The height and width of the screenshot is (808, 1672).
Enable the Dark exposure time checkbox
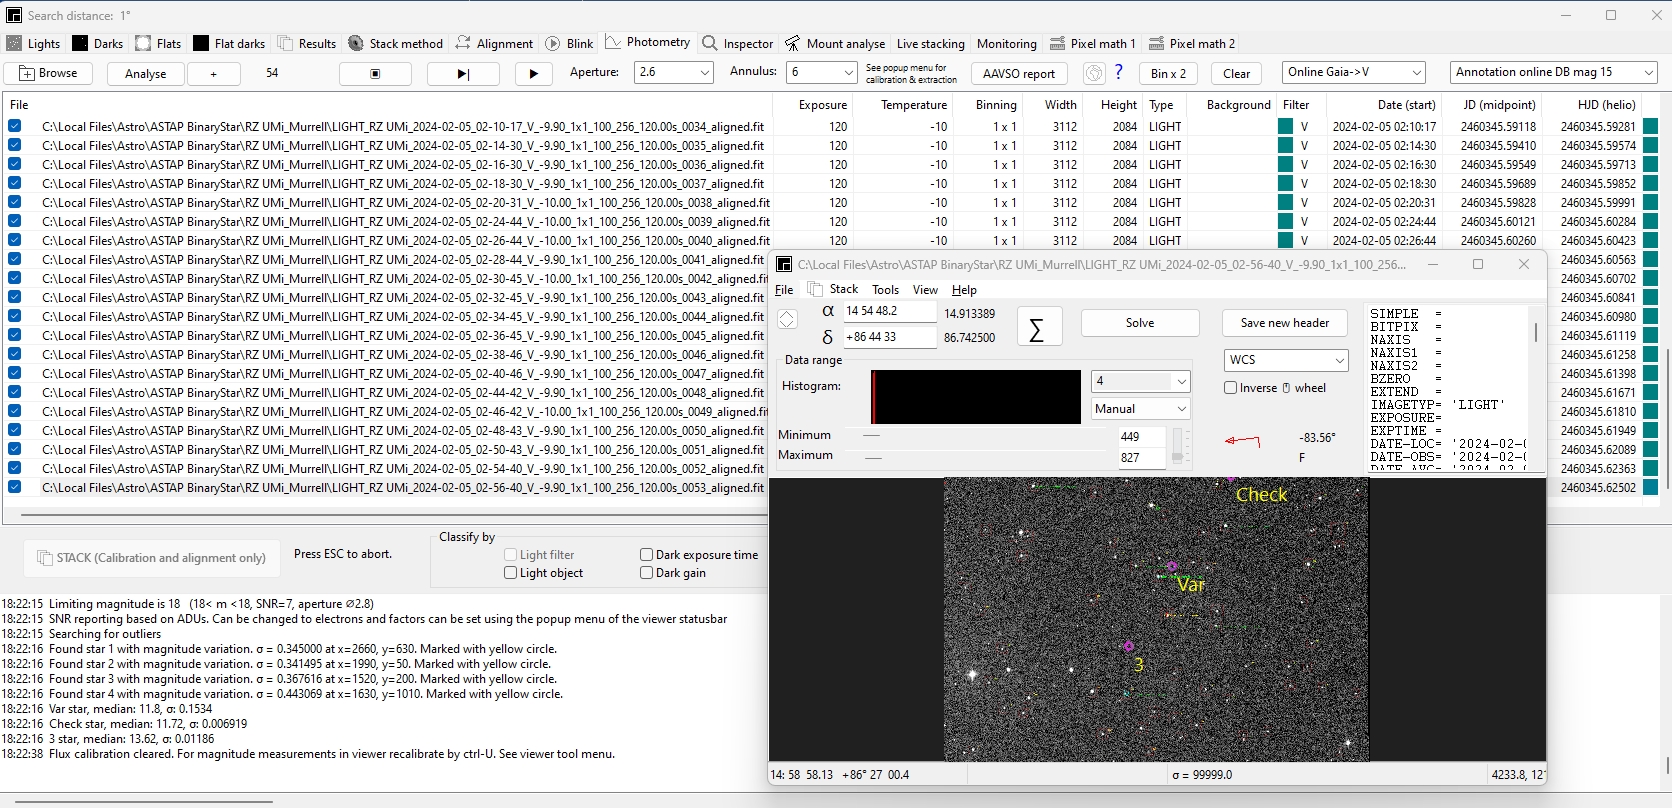647,555
